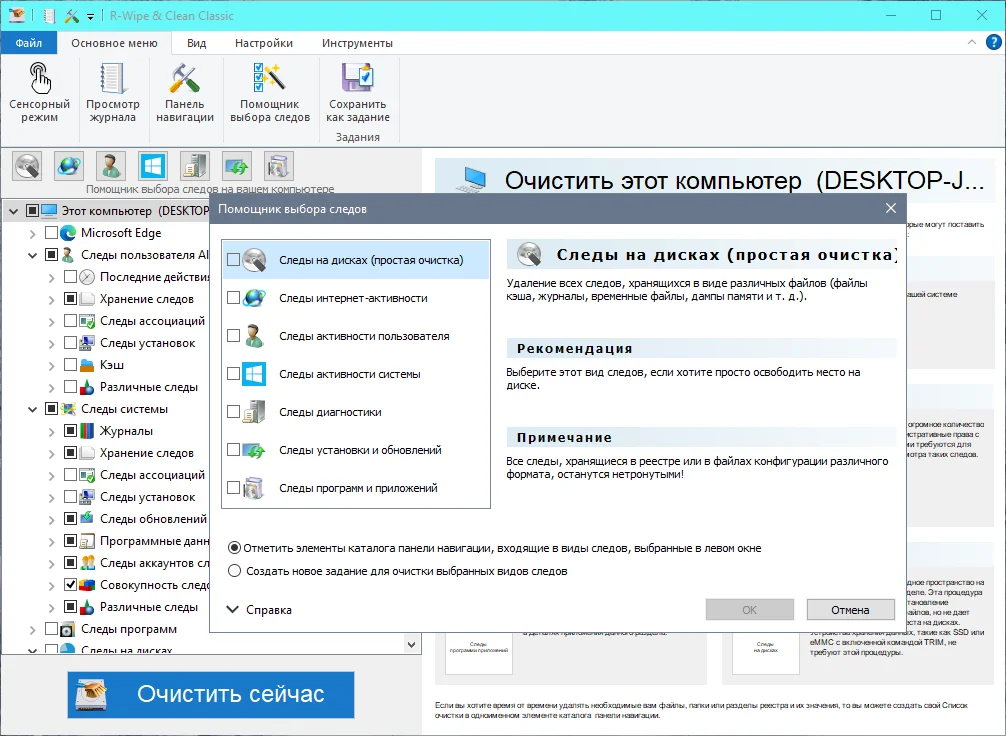
Task: Check the Следы активности системы box
Action: coord(234,373)
